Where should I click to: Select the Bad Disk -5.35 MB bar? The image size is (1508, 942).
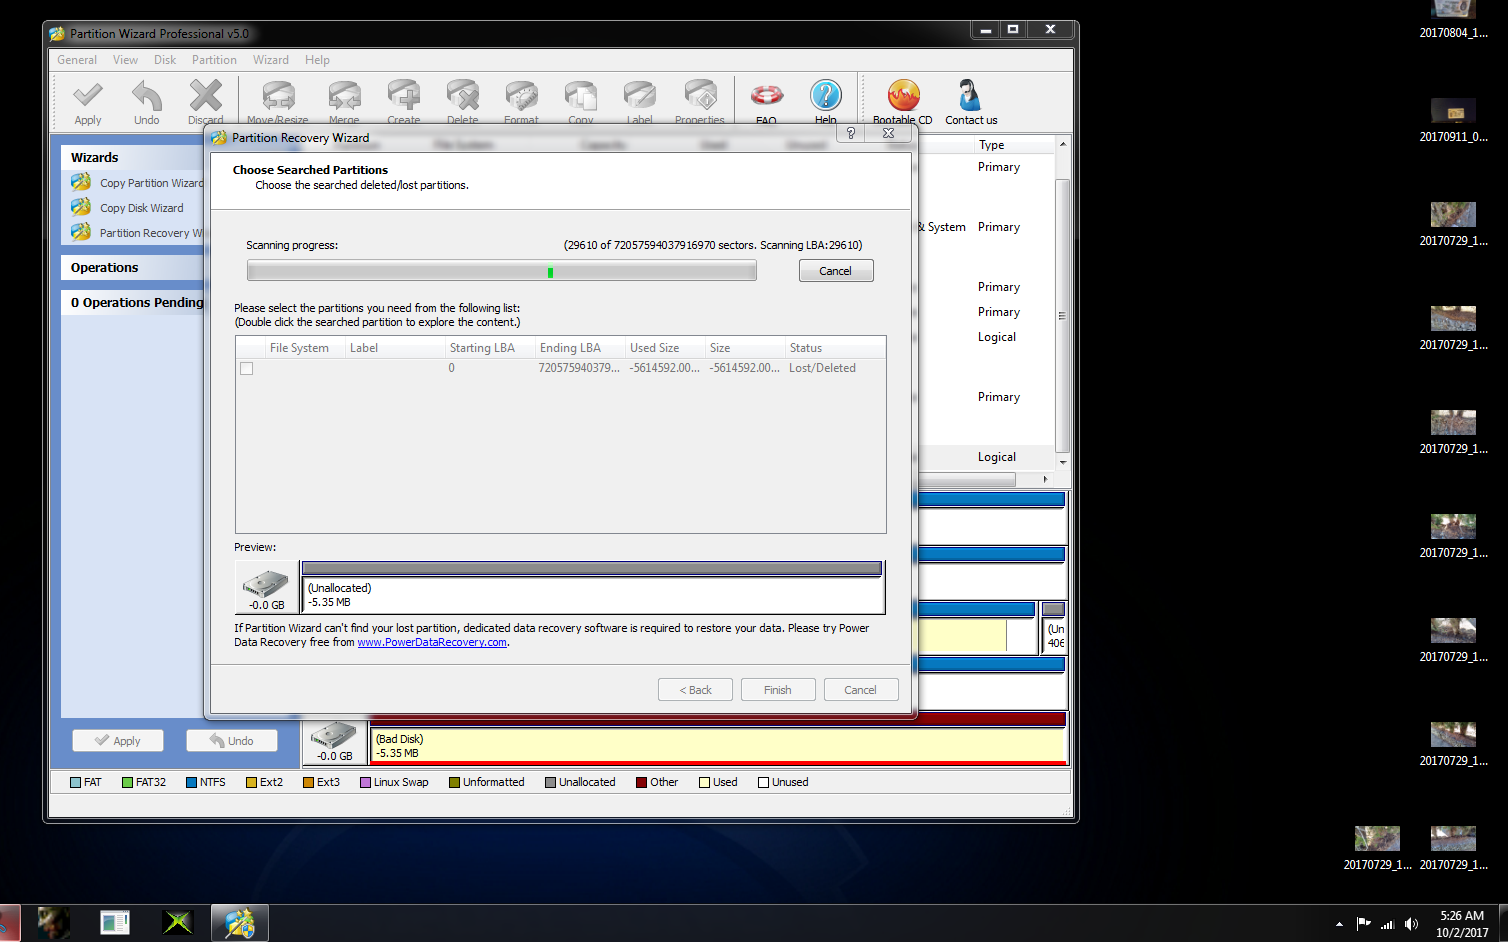pyautogui.click(x=718, y=739)
